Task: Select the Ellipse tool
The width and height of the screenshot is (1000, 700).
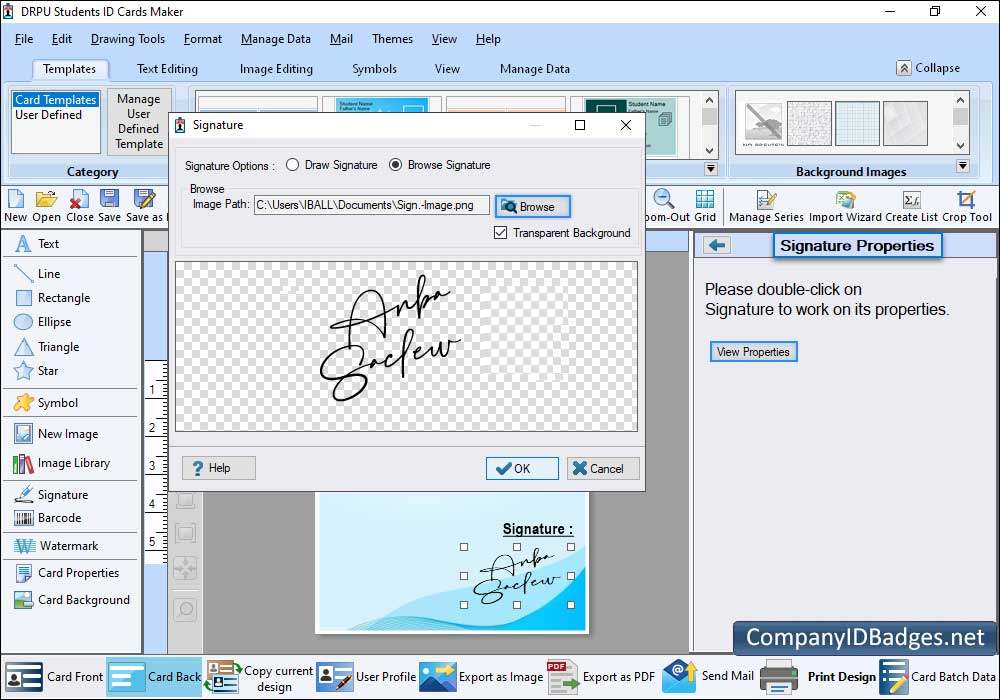Action: (x=43, y=322)
